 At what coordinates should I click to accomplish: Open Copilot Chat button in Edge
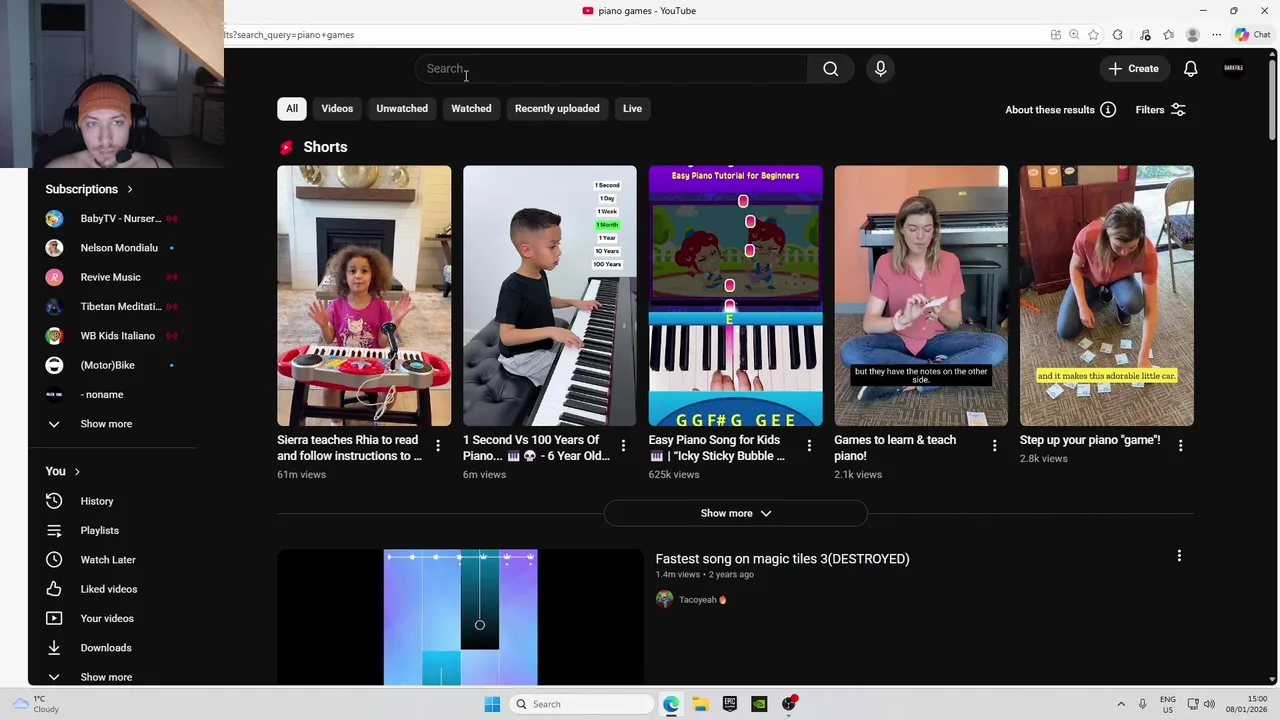click(x=1252, y=35)
